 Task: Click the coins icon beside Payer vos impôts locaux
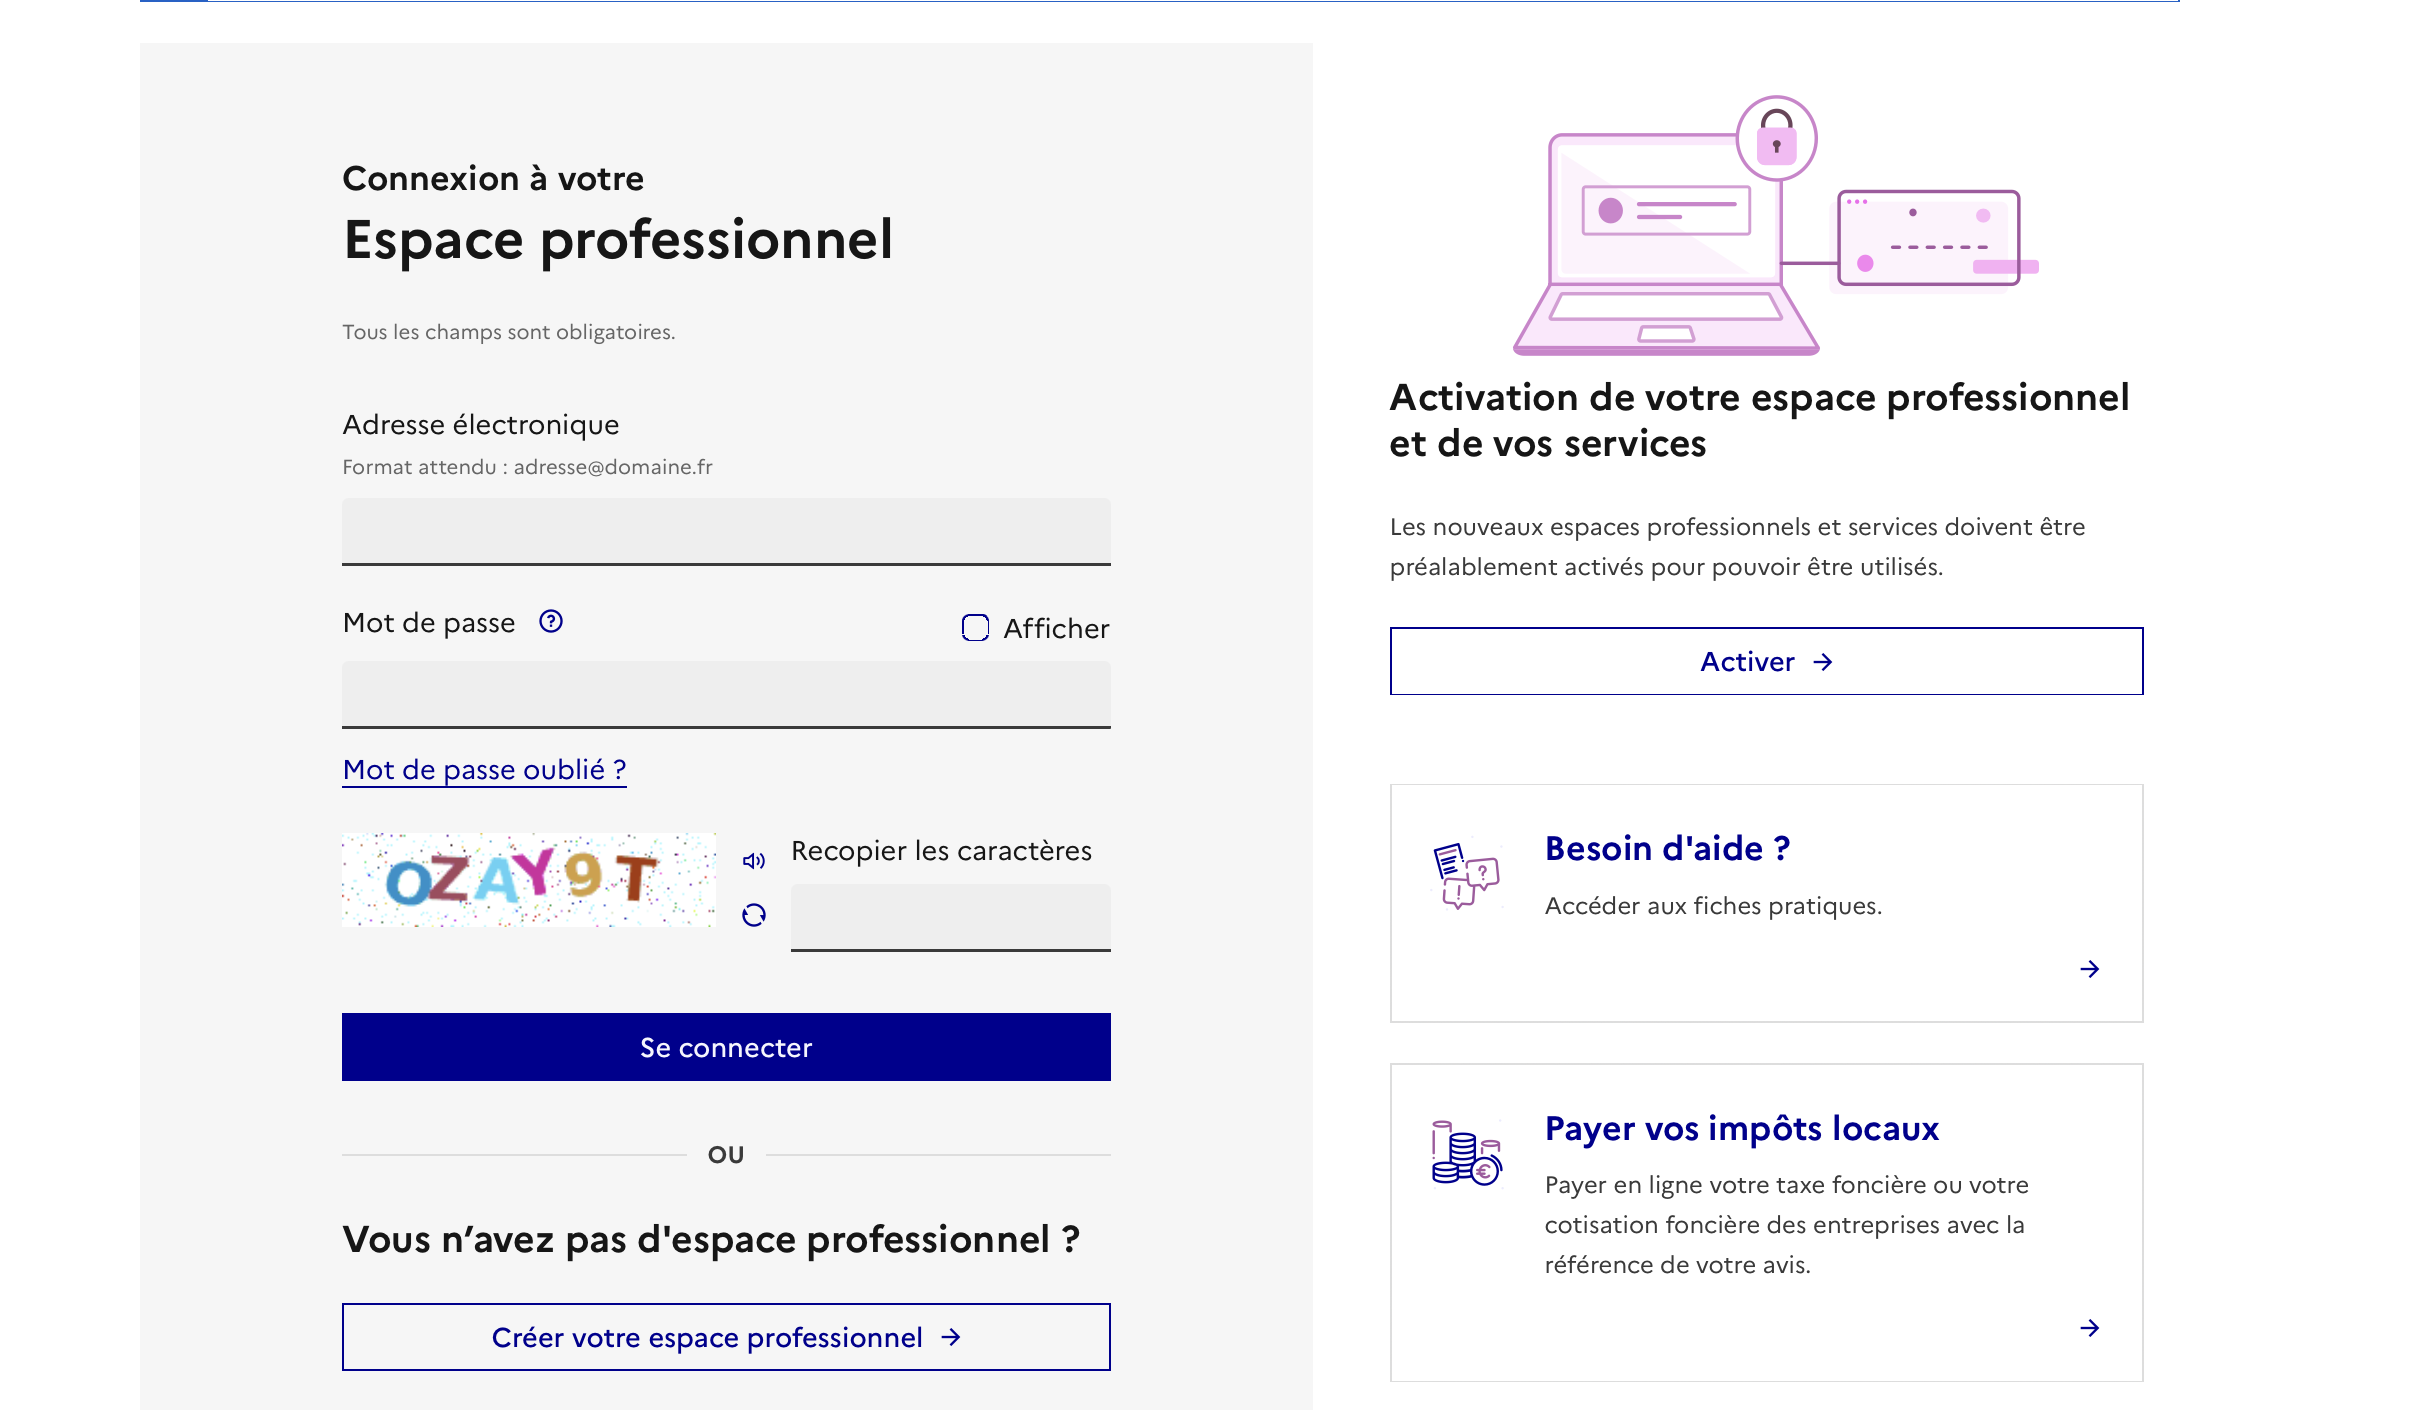tap(1466, 1153)
